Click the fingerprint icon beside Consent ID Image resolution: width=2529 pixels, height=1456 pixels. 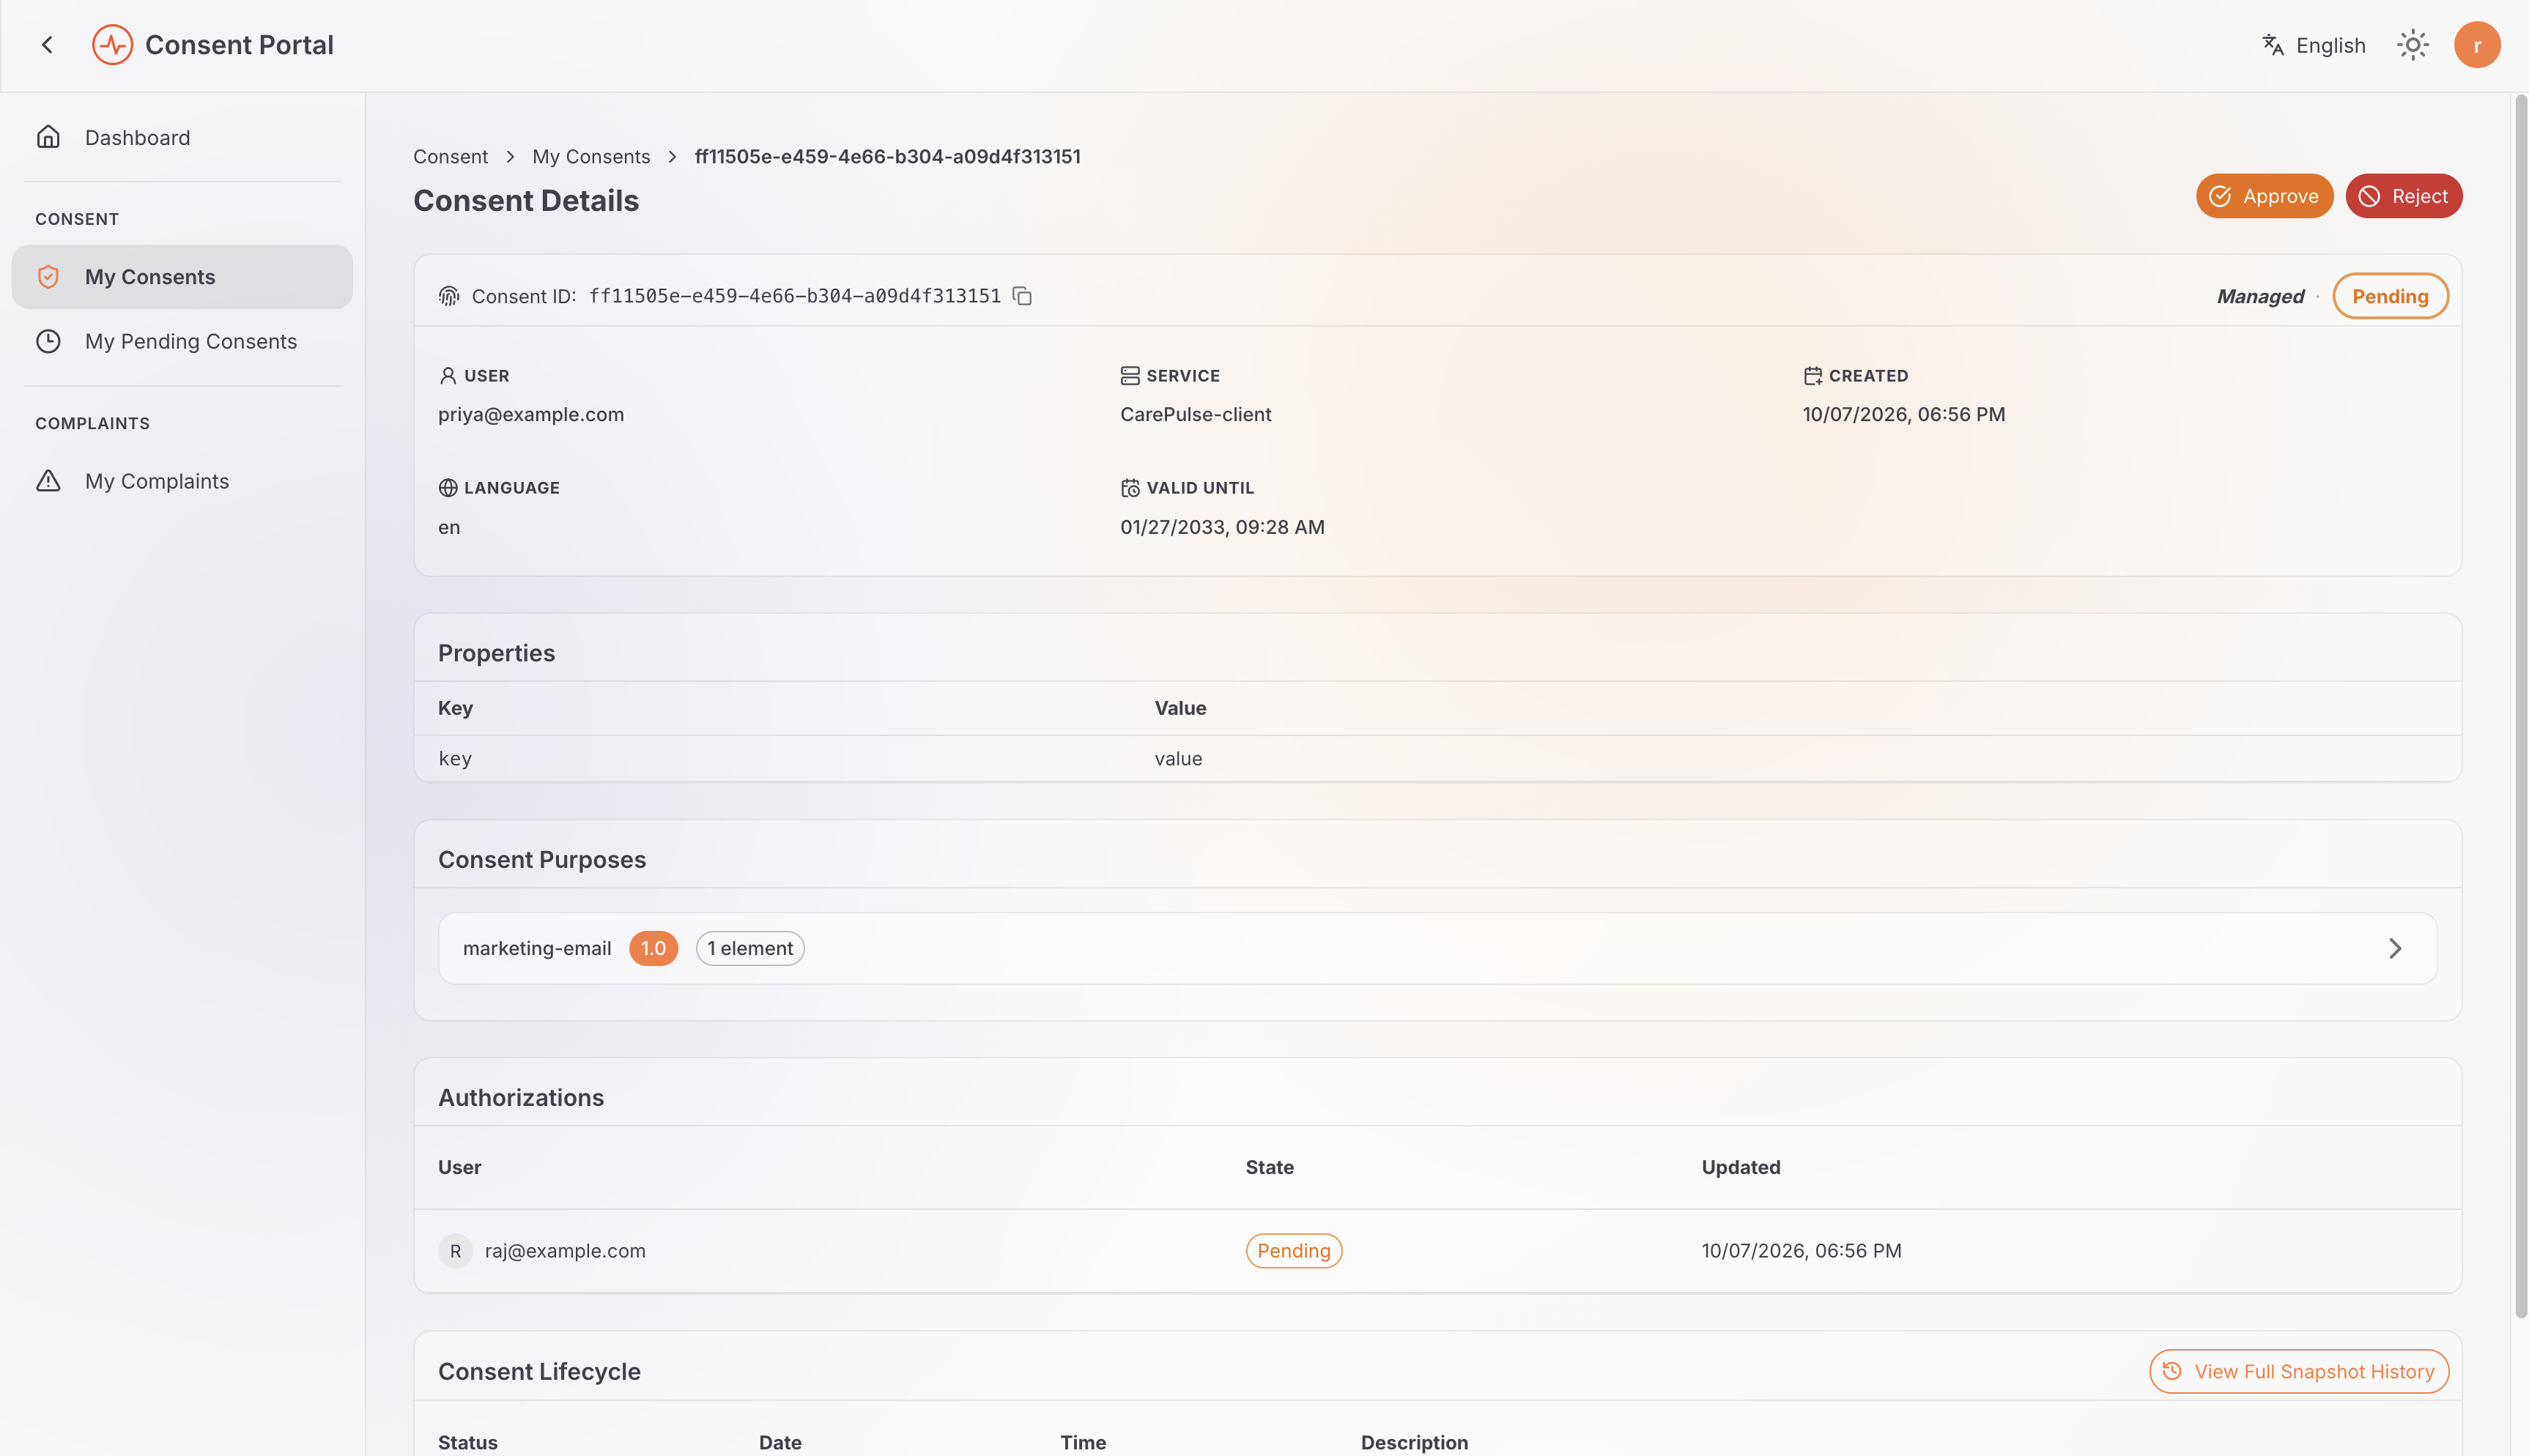pyautogui.click(x=449, y=296)
